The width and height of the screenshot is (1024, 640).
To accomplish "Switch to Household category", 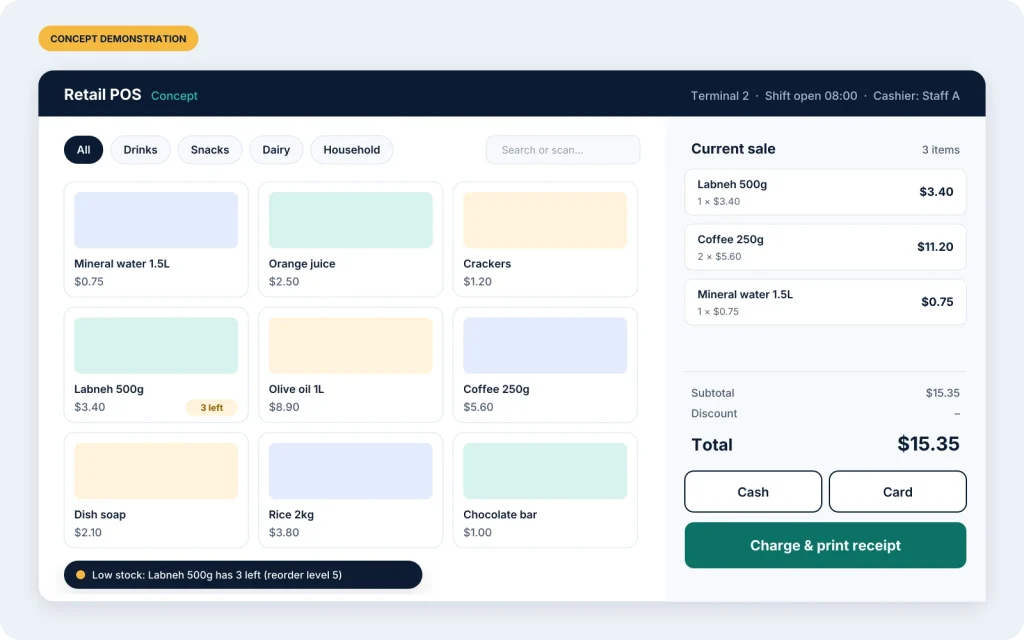I will [351, 150].
